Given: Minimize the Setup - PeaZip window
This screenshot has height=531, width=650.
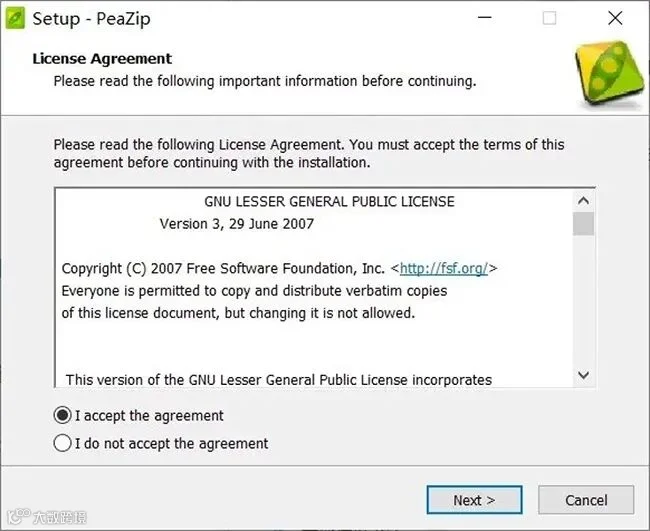Looking at the screenshot, I should tap(485, 18).
